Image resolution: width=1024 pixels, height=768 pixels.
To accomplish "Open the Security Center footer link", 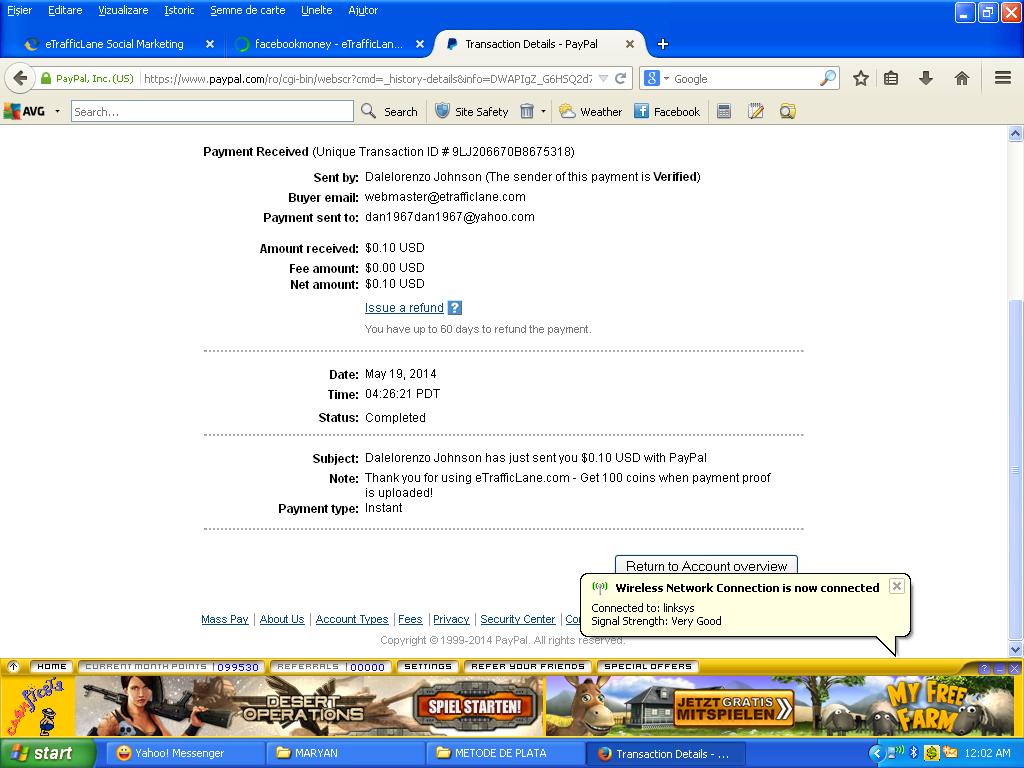I will tap(518, 619).
